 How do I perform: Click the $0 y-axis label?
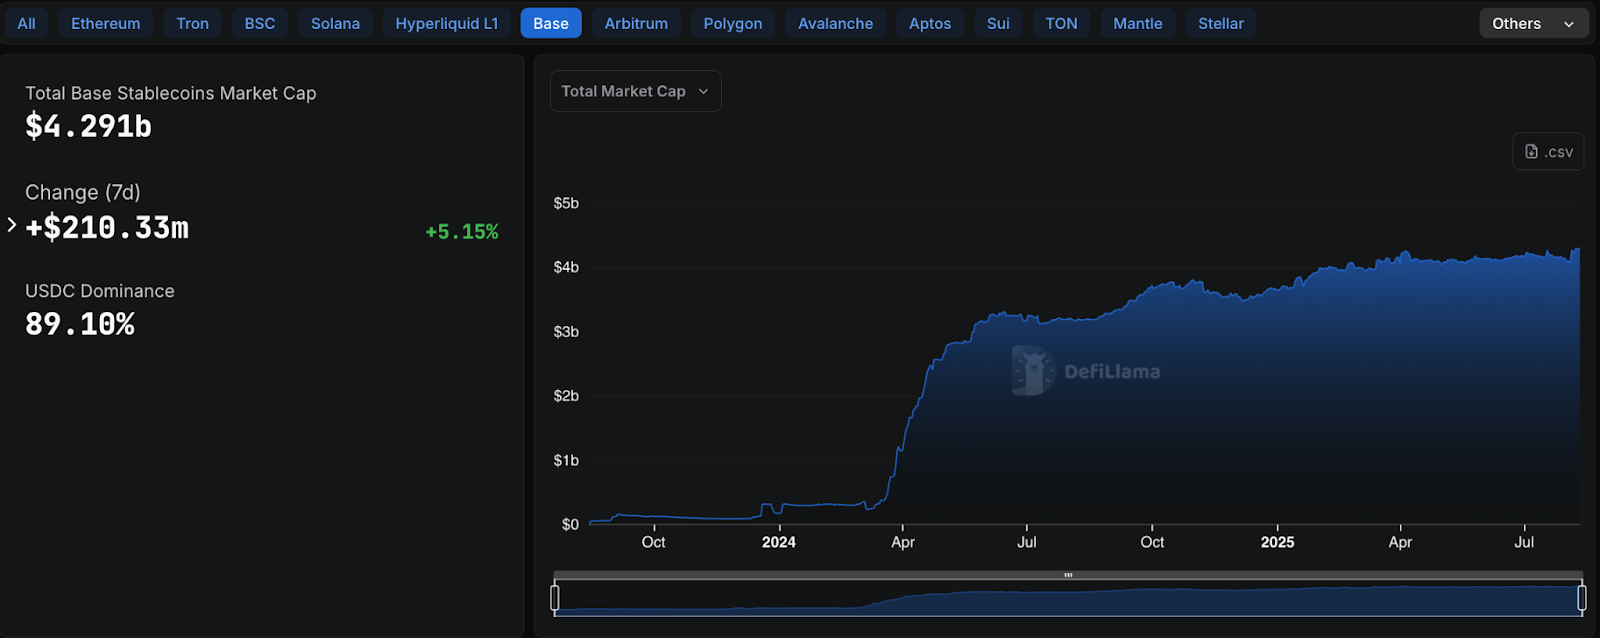click(x=570, y=524)
